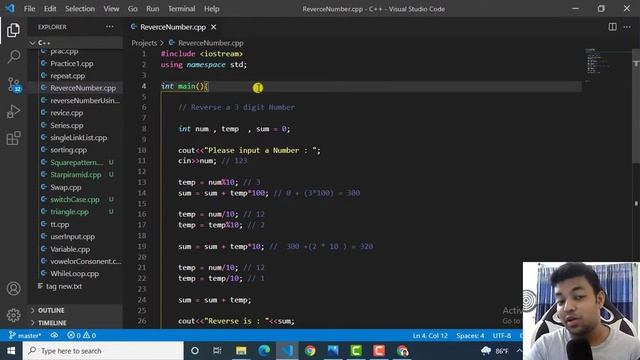
Task: Click Ln 4, Col 12 status item
Action: pyautogui.click(x=430, y=336)
